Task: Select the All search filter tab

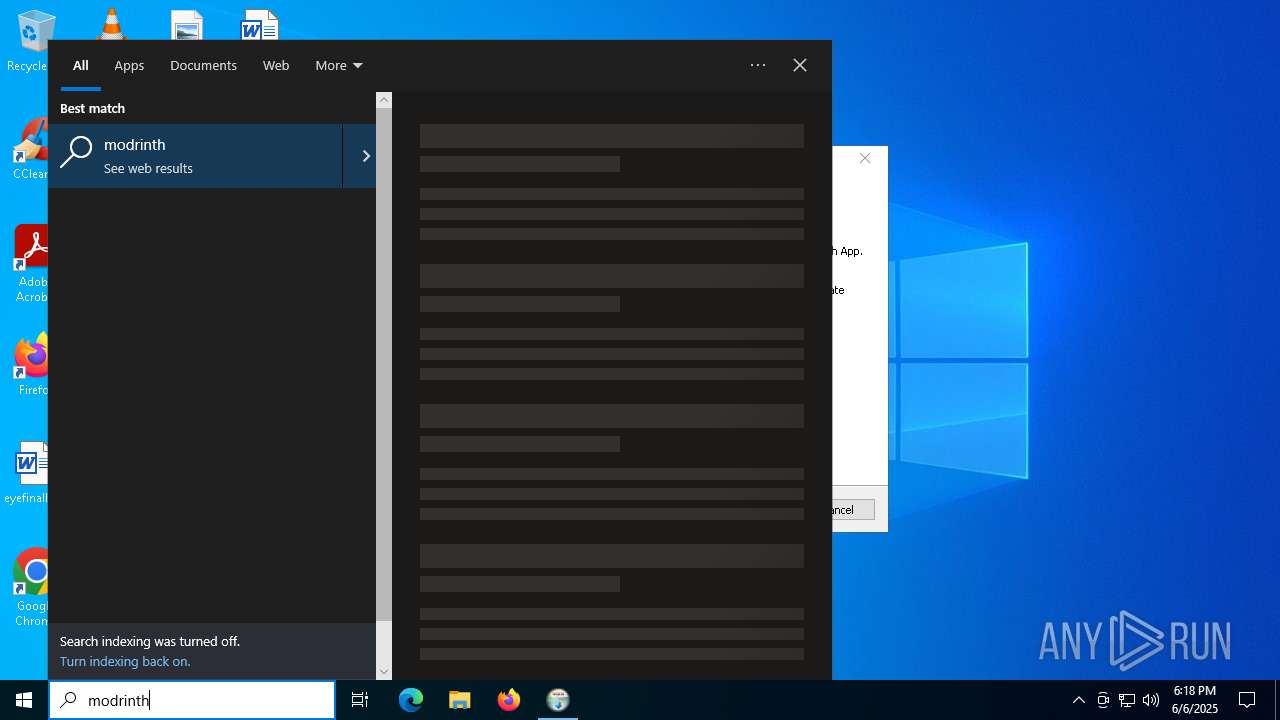Action: point(81,66)
